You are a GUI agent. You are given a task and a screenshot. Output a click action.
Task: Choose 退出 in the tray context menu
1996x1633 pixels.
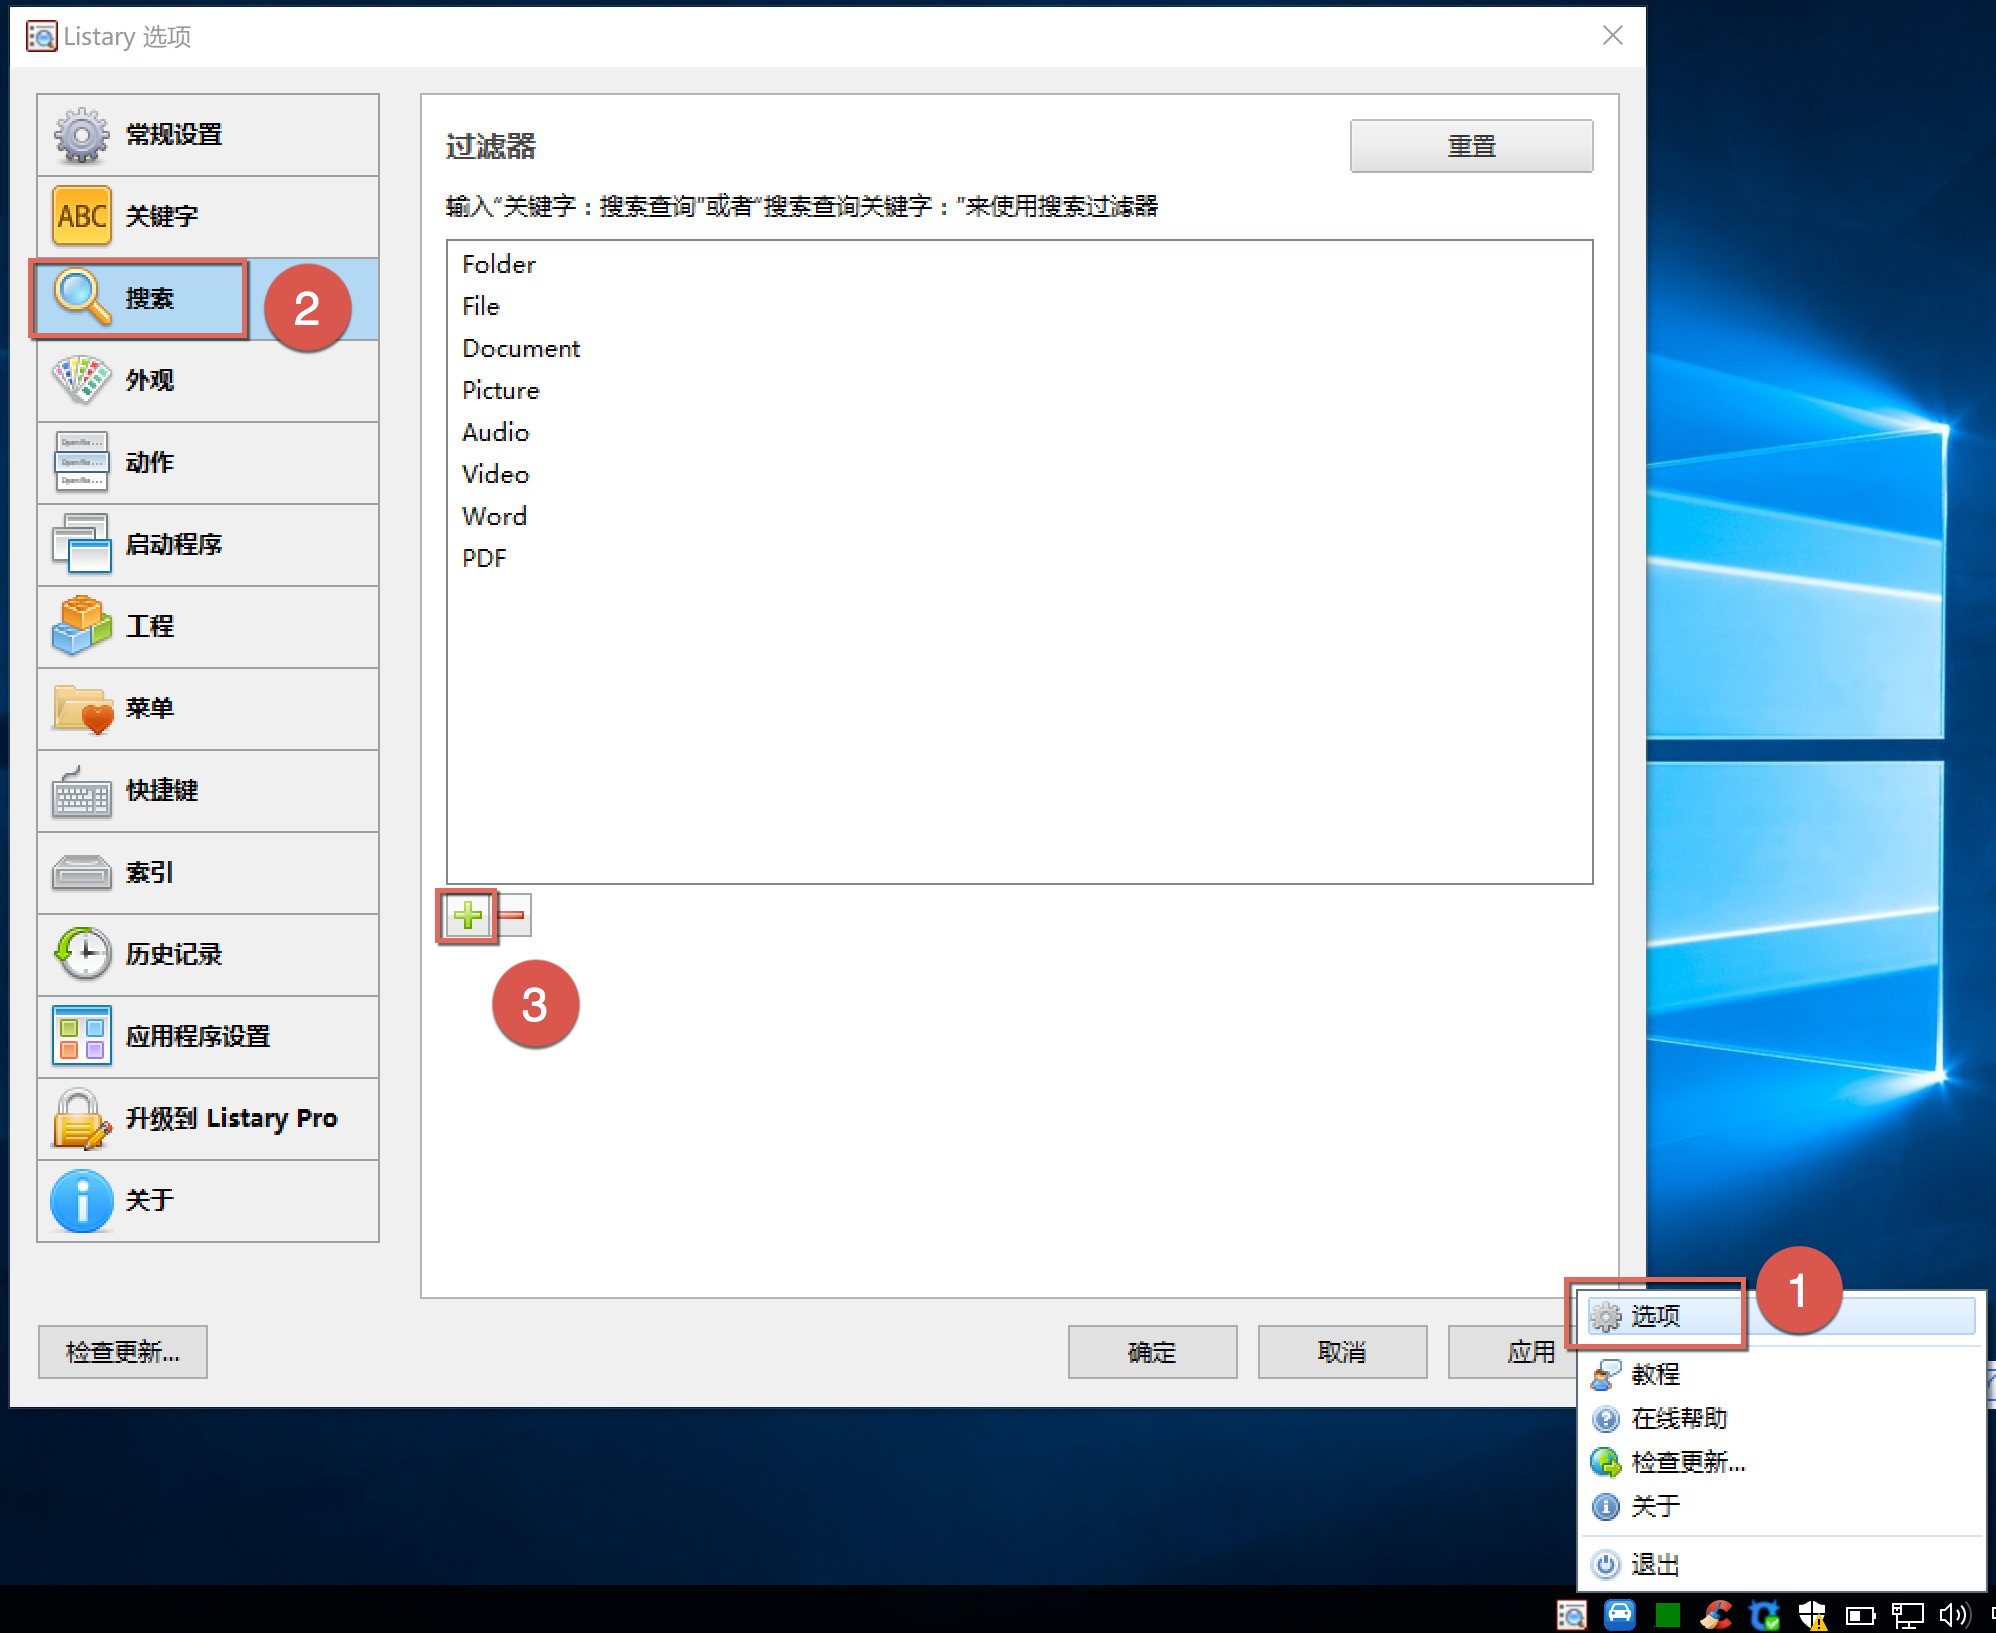[x=1781, y=1564]
